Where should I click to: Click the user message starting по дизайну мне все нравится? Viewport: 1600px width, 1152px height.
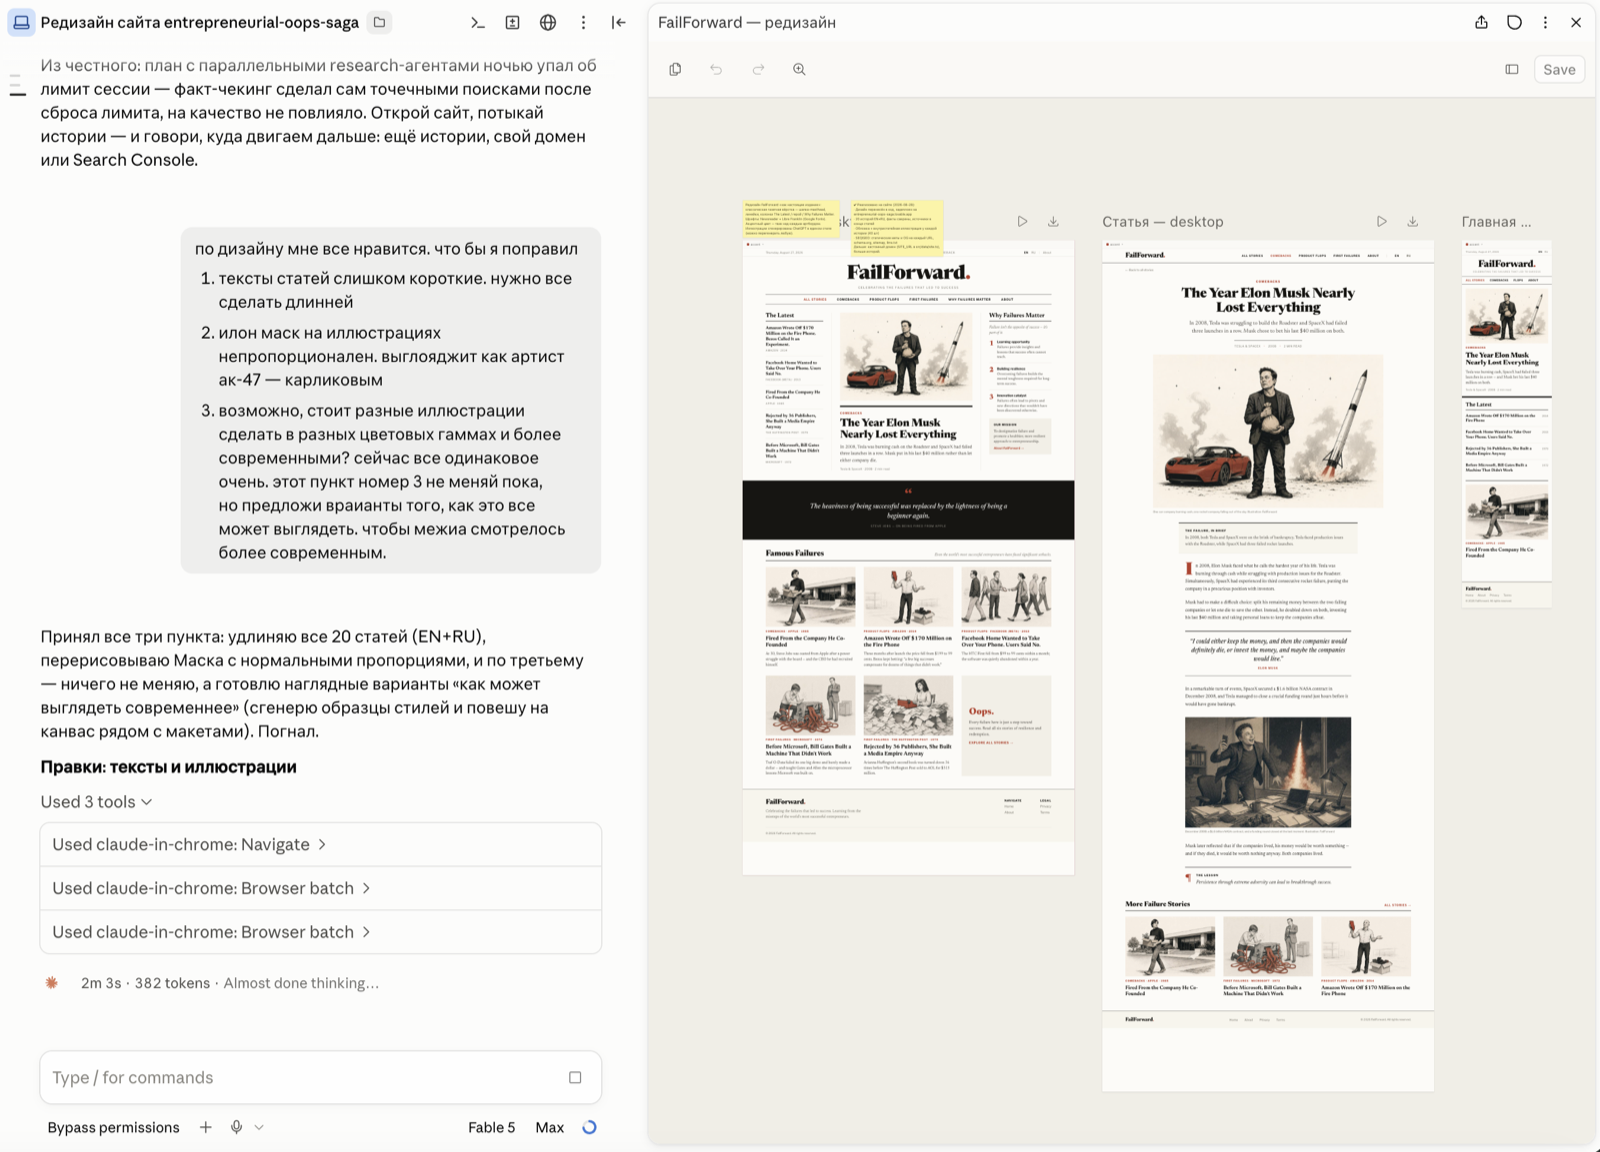point(391,401)
